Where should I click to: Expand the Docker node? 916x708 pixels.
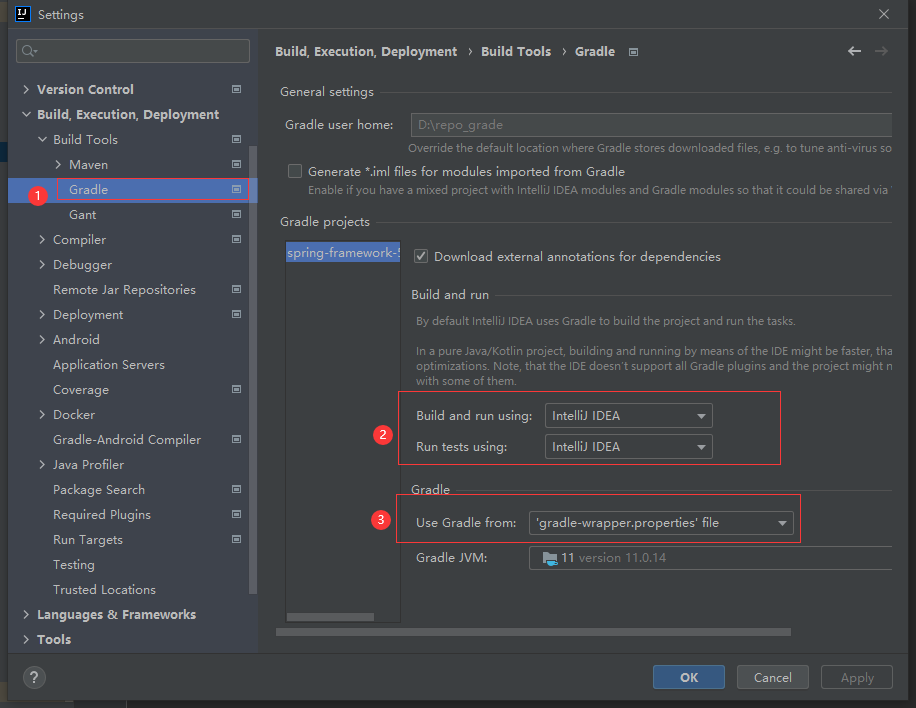click(x=42, y=415)
